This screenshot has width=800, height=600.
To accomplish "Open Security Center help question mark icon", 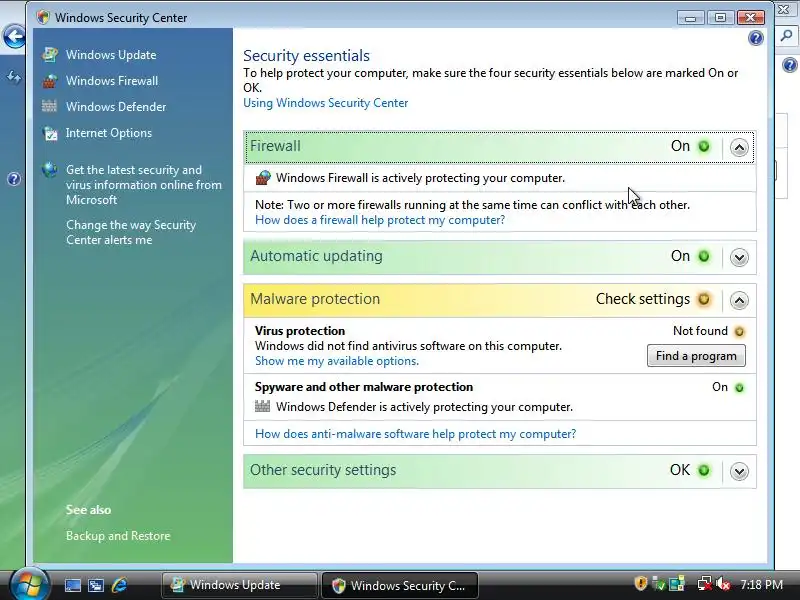I will point(756,38).
